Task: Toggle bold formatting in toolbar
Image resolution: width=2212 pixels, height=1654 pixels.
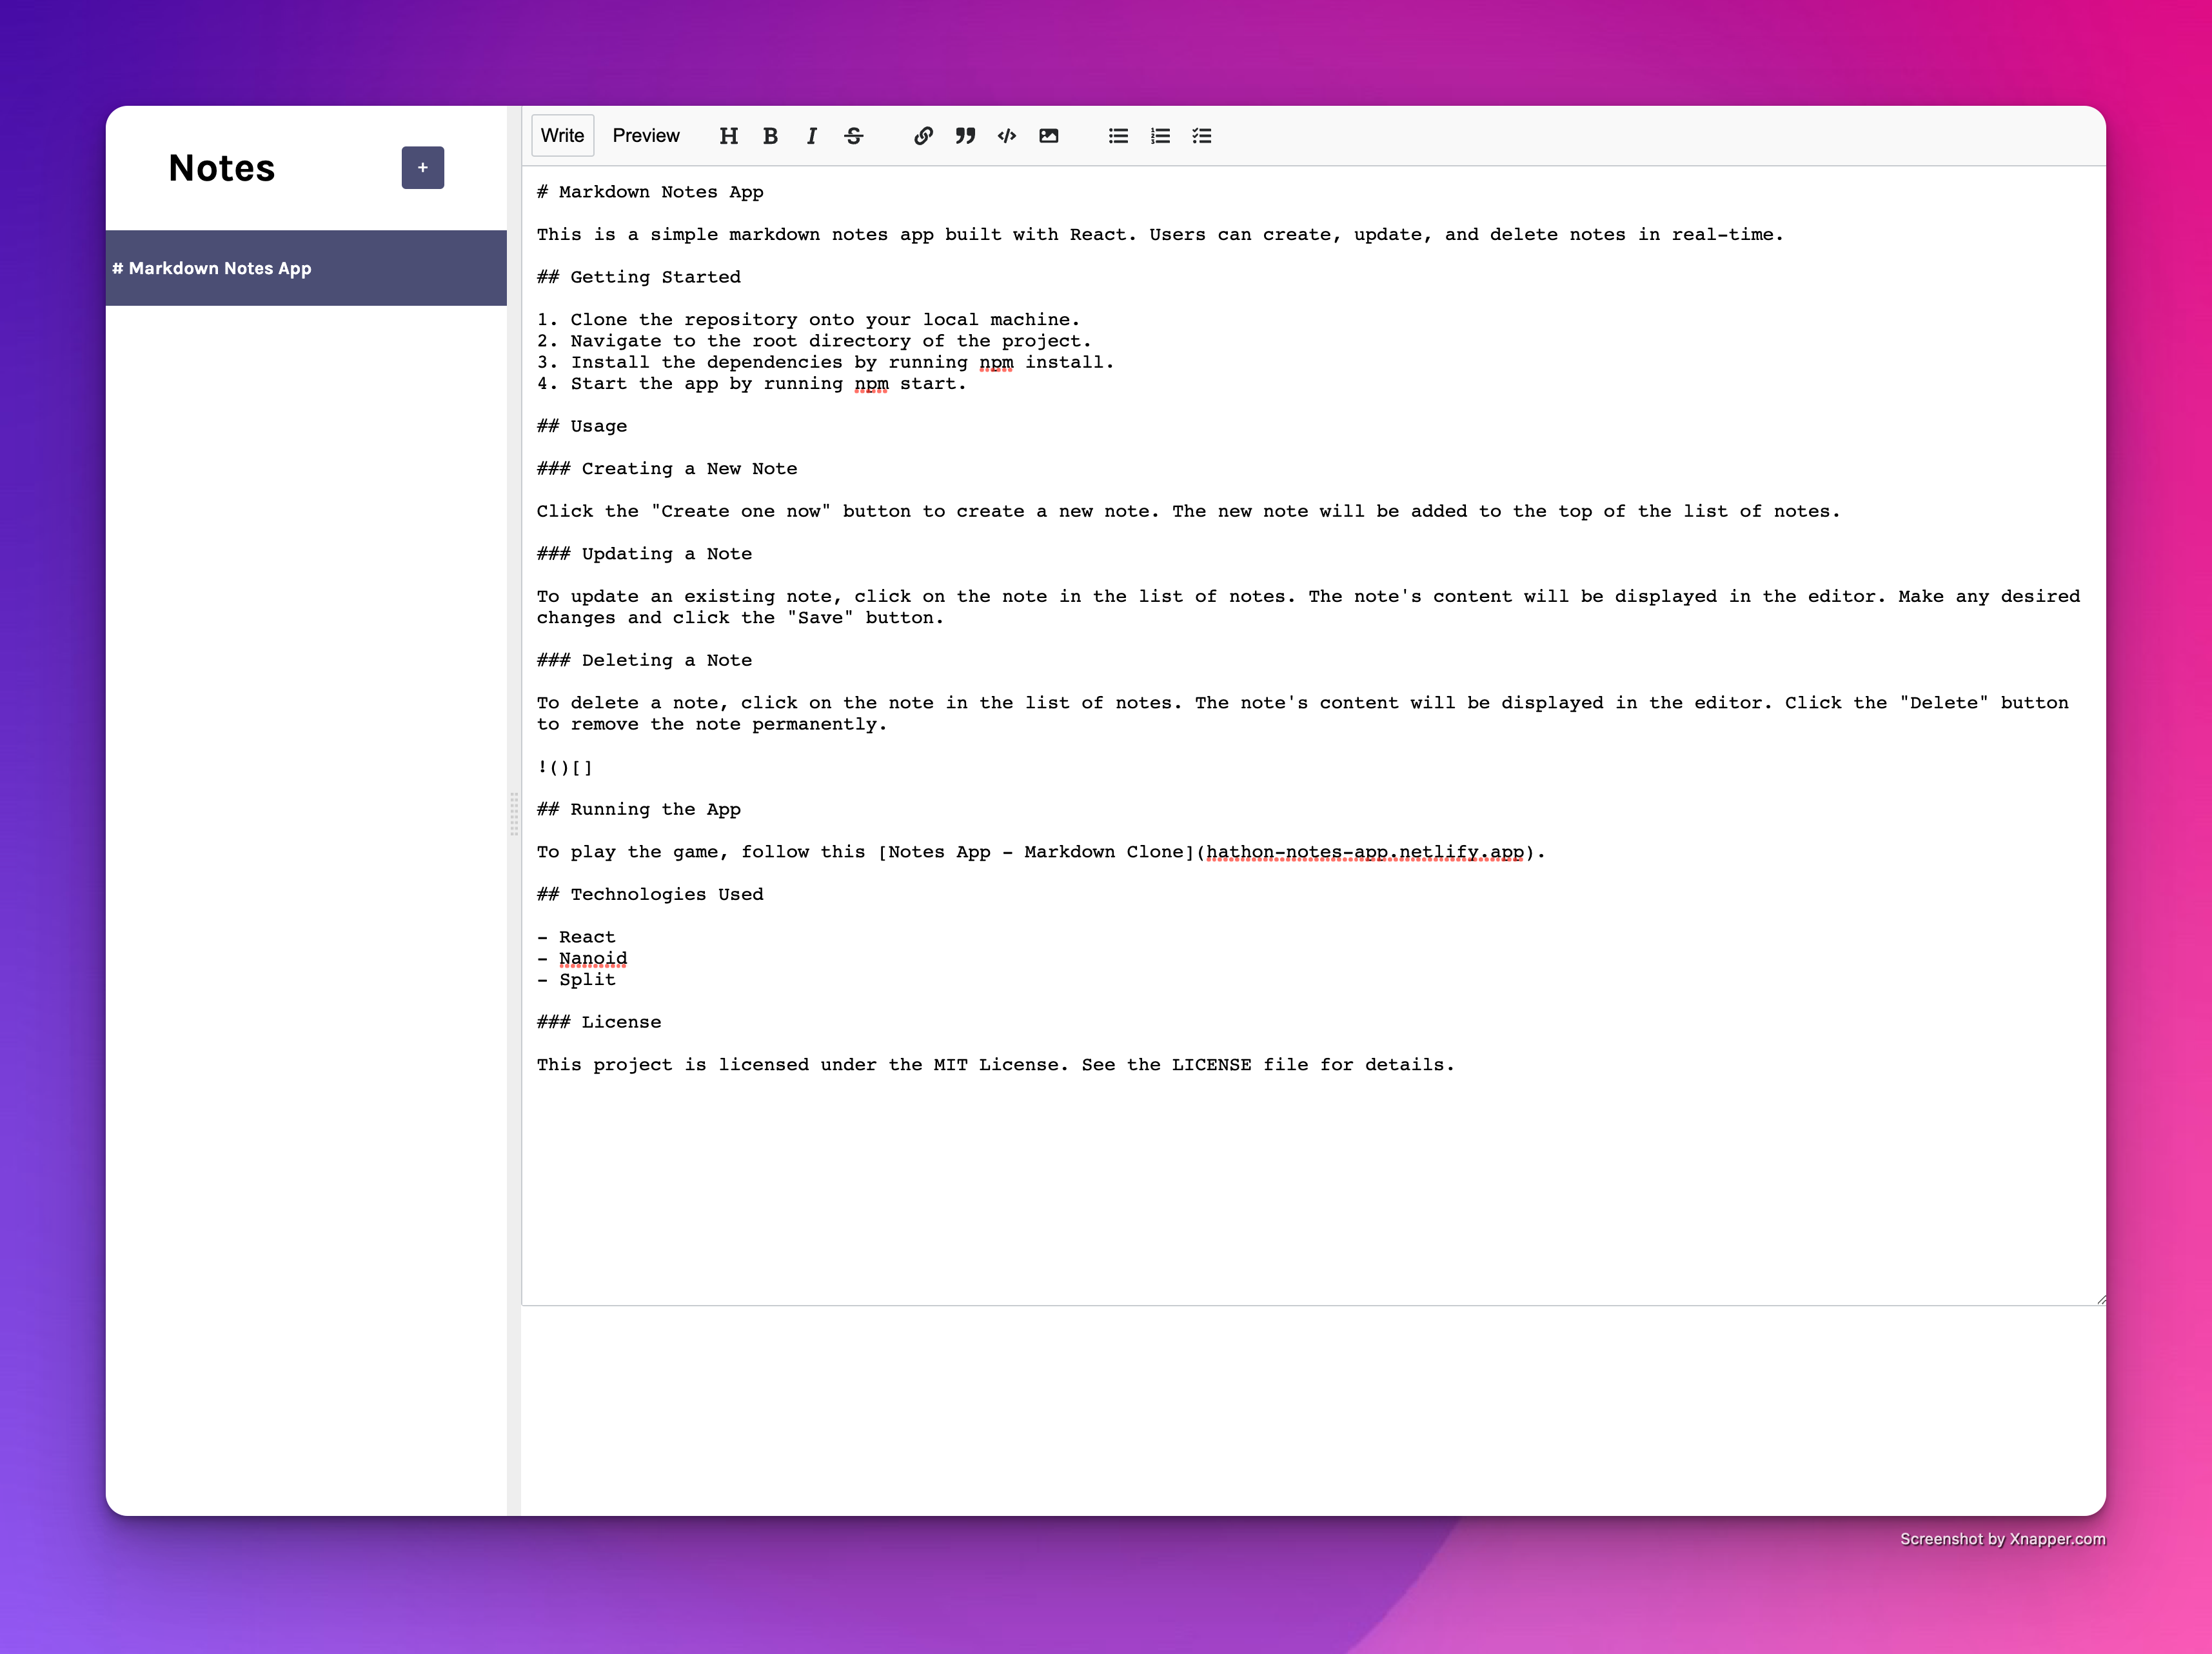Action: 770,136
